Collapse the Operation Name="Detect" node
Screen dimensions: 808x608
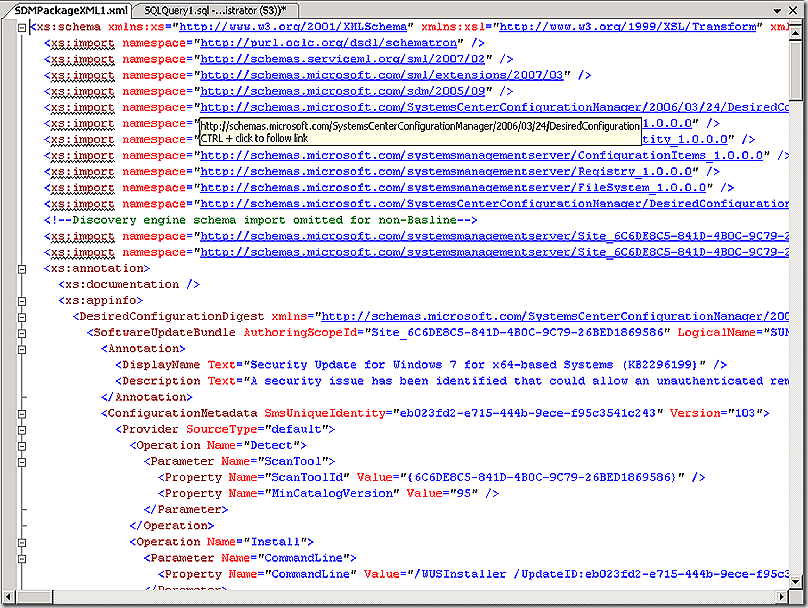[x=22, y=446]
